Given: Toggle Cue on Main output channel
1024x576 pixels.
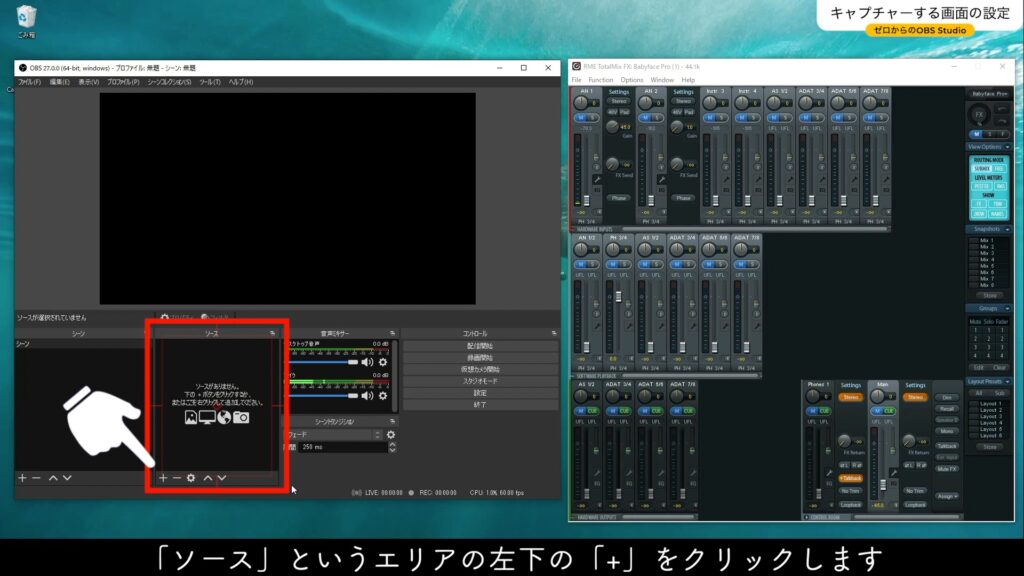Looking at the screenshot, I should pyautogui.click(x=889, y=411).
